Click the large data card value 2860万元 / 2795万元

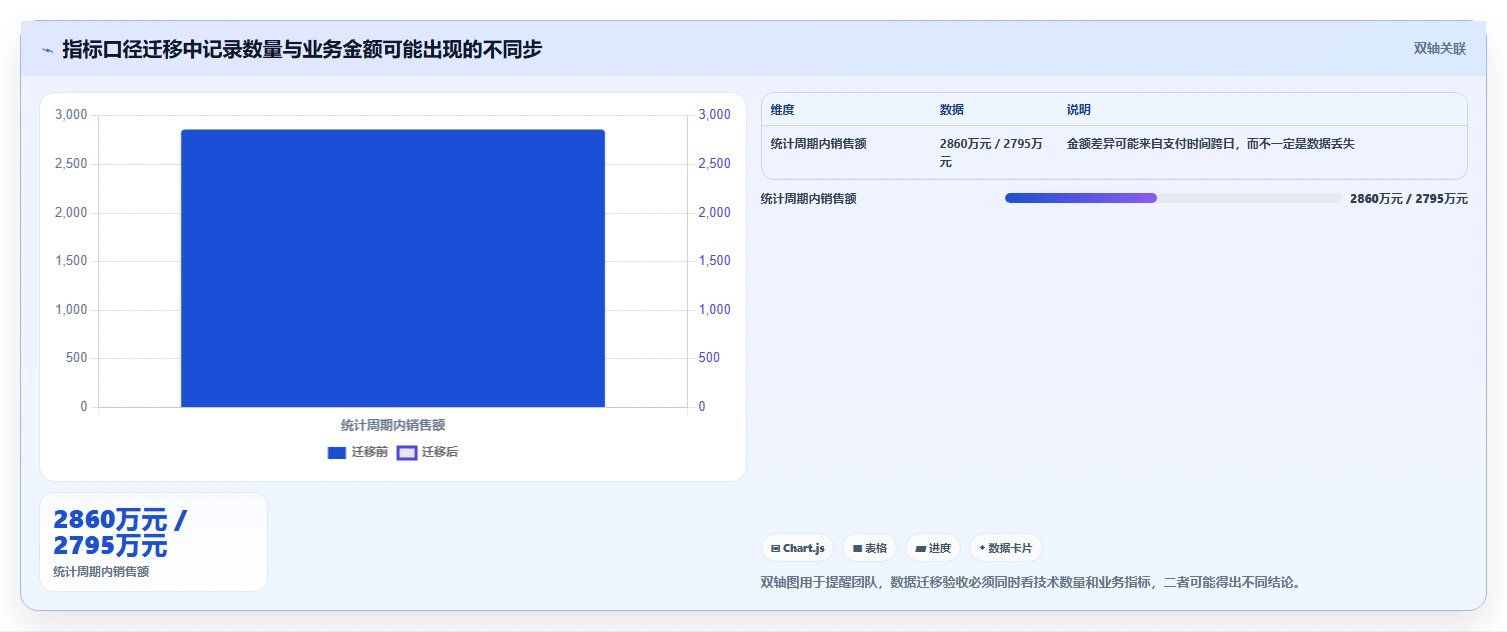tap(120, 533)
